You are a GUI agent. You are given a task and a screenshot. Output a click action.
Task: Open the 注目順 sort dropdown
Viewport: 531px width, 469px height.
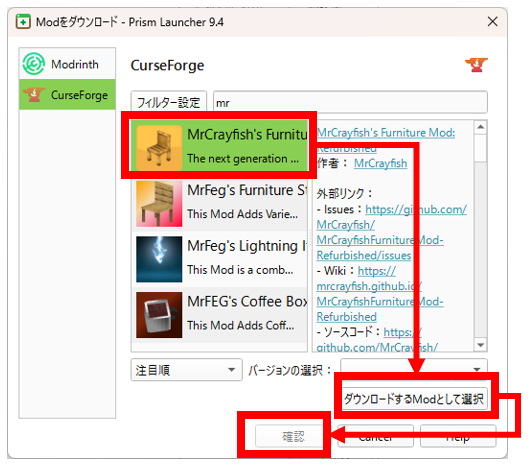point(187,370)
